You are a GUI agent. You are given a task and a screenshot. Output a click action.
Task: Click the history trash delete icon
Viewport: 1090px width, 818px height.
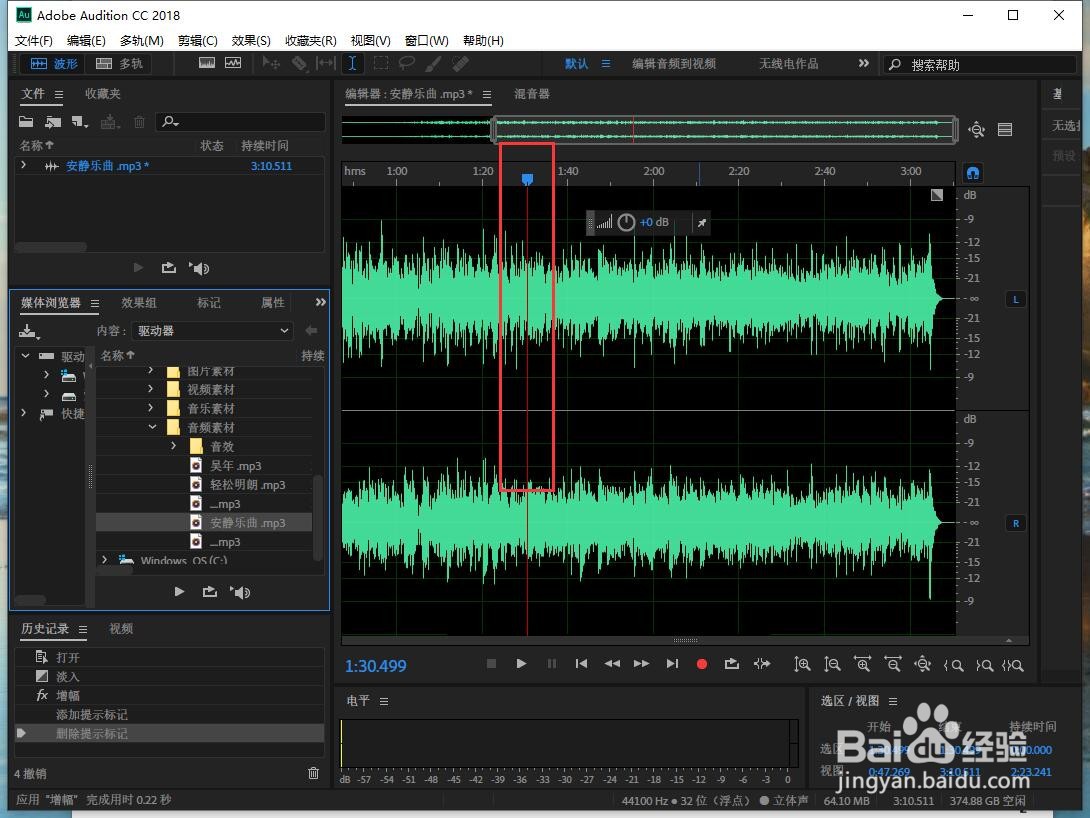(314, 773)
